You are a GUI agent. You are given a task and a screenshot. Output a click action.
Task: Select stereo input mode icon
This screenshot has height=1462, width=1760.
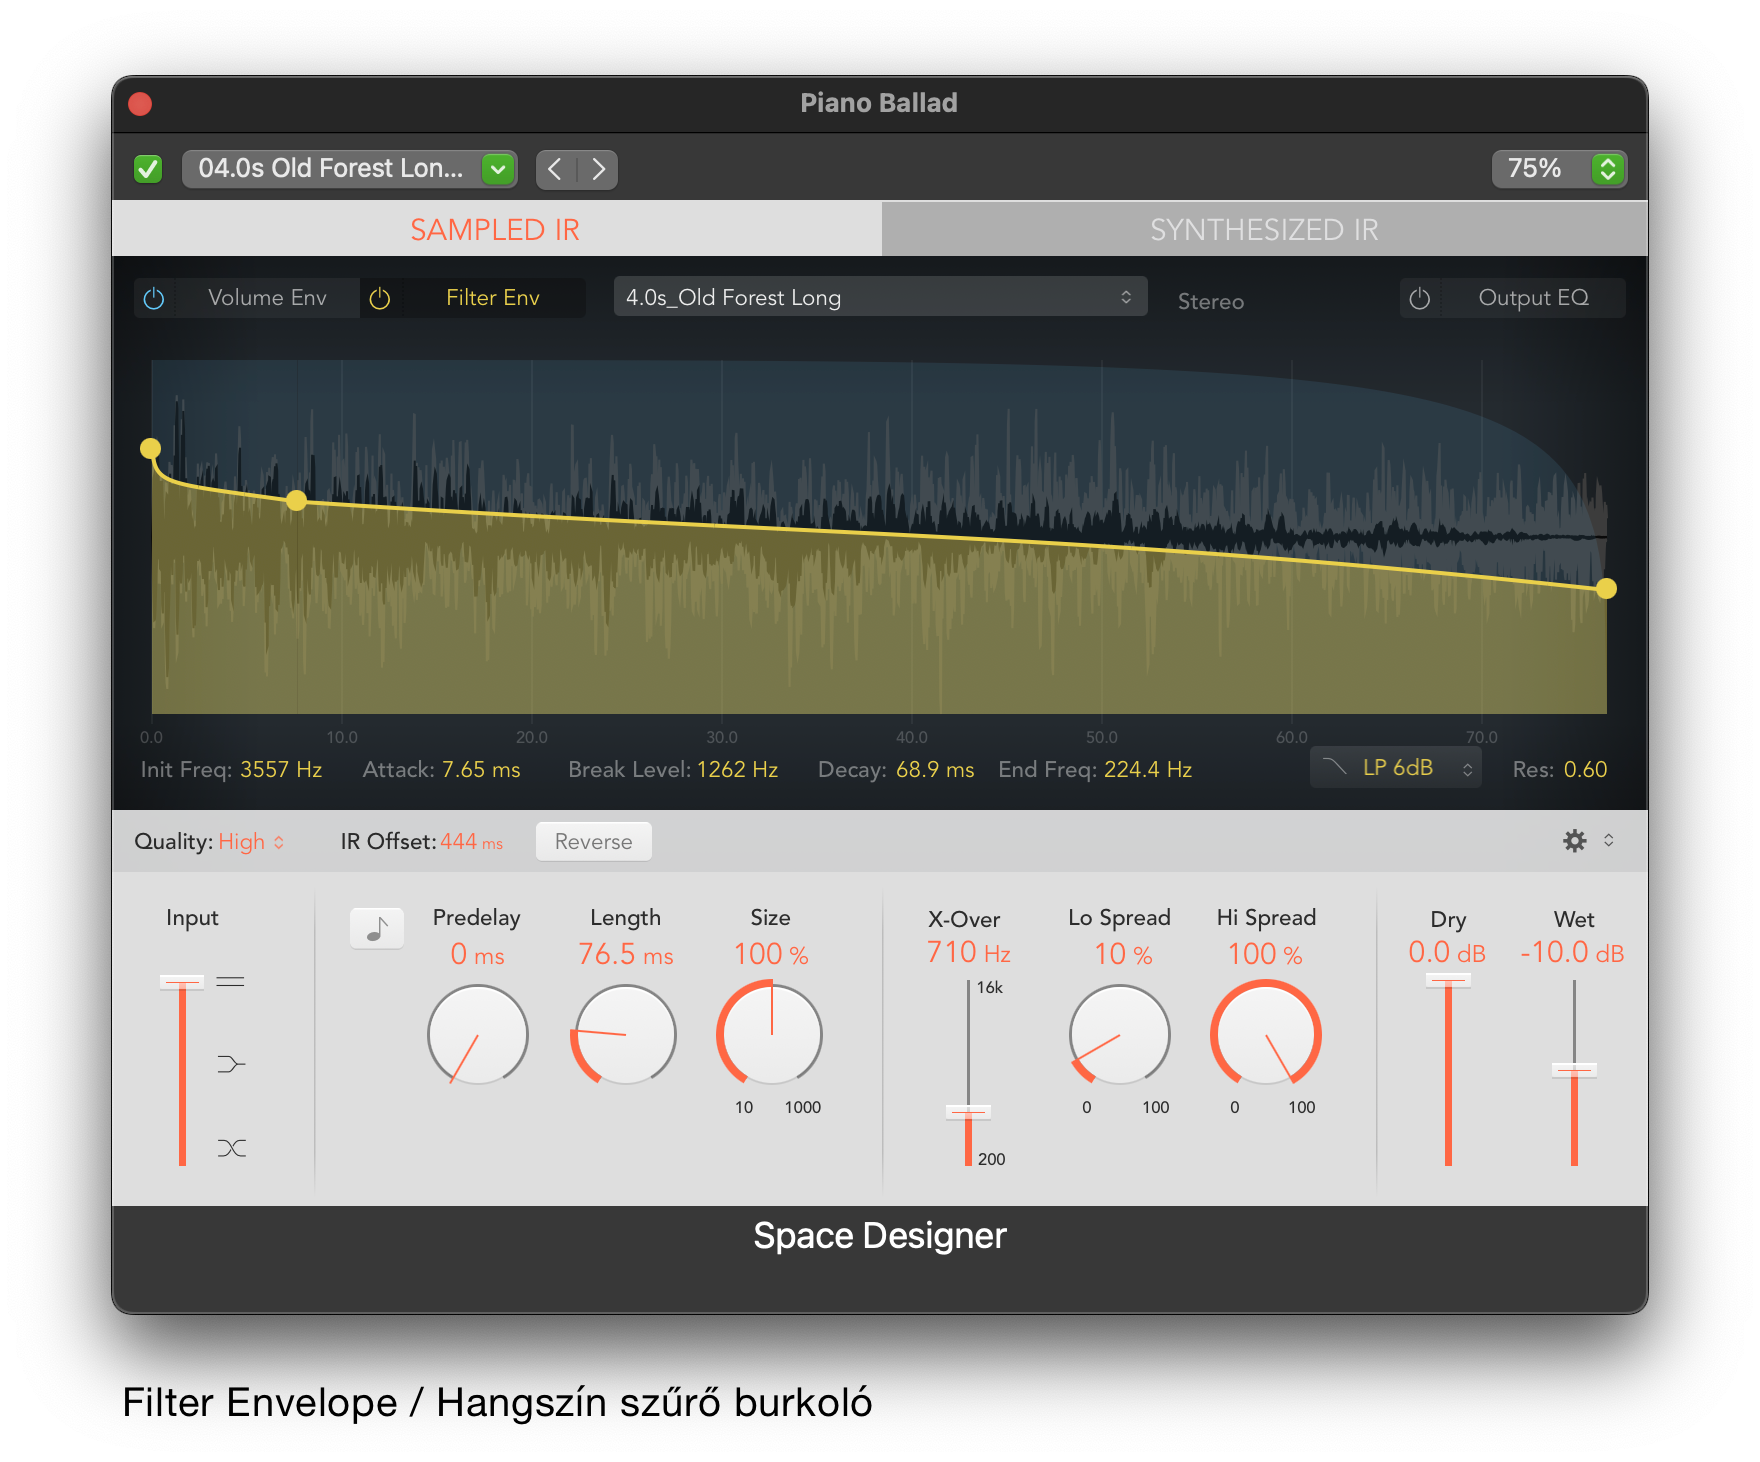[x=231, y=982]
